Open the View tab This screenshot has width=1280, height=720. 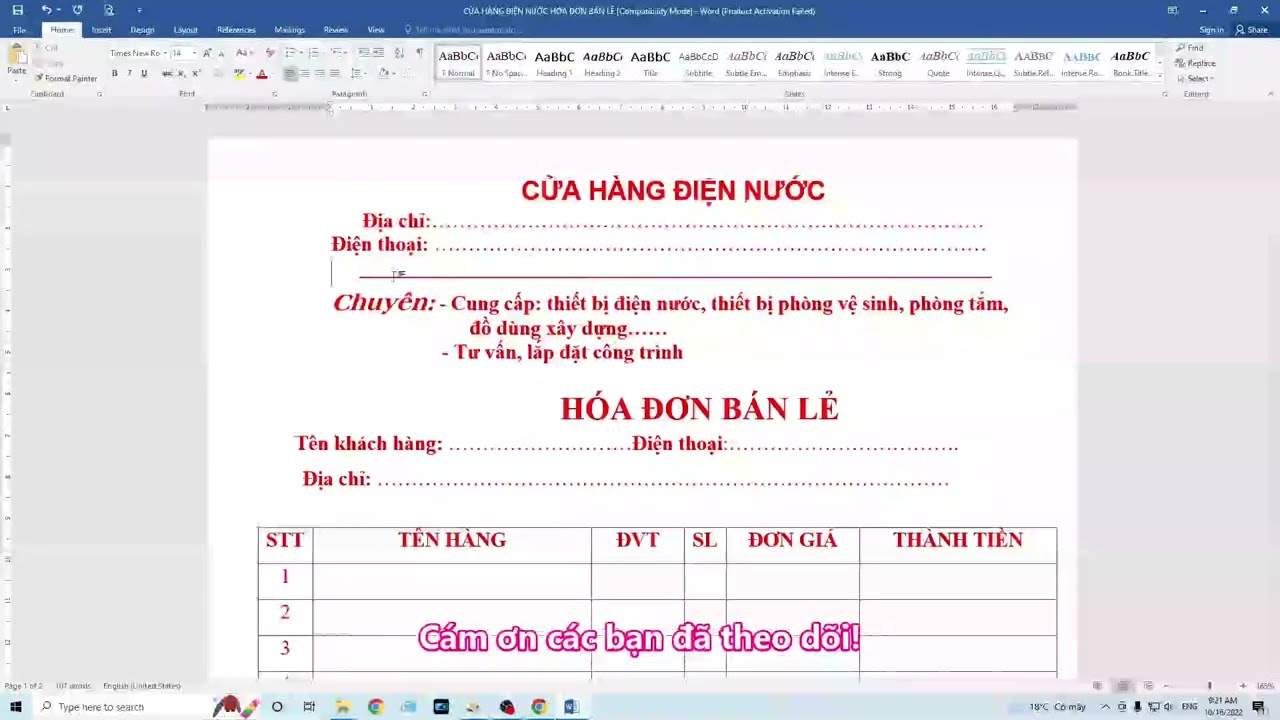click(375, 30)
